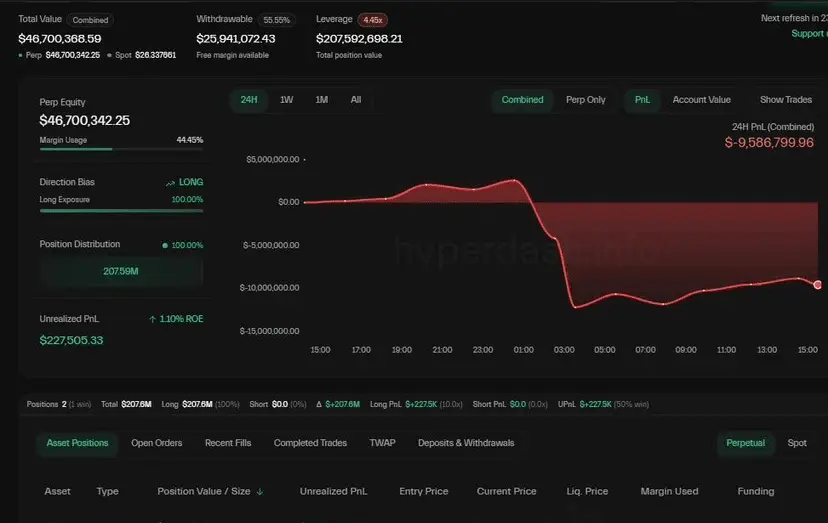
Task: Switch chart to 1W range
Action: click(x=286, y=100)
